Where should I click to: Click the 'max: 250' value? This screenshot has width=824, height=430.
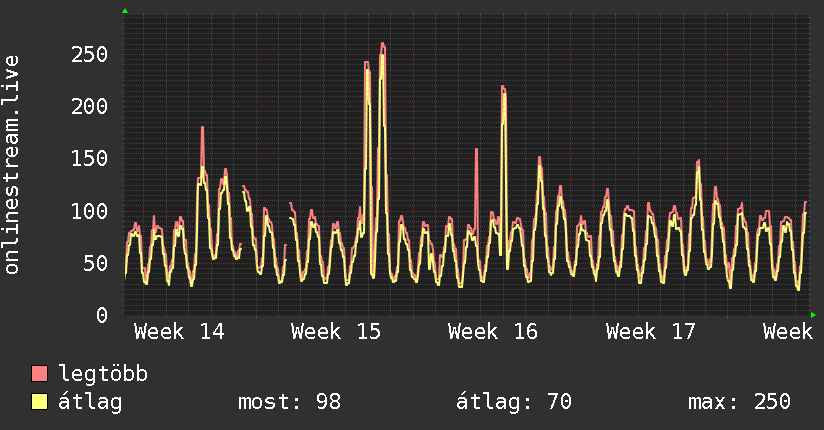(x=739, y=402)
